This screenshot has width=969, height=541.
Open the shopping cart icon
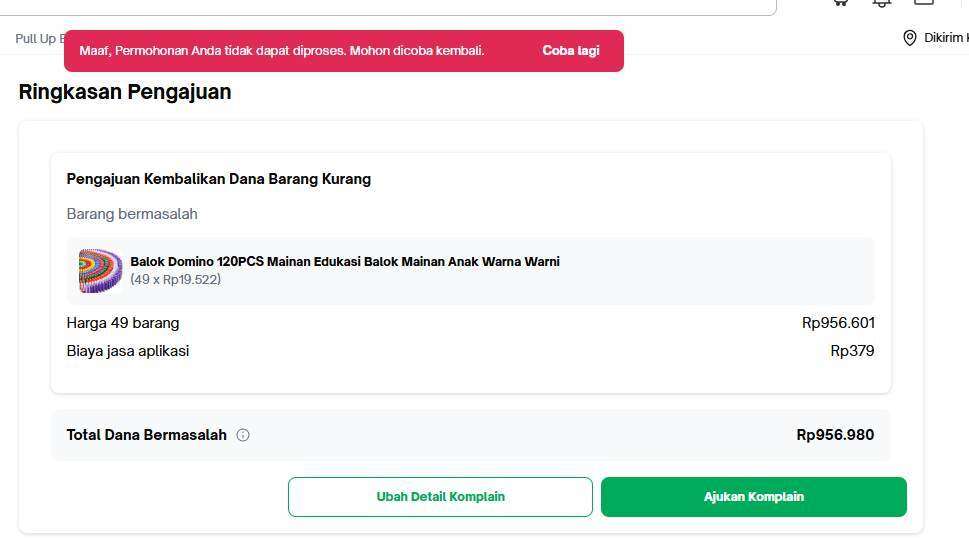(840, 2)
